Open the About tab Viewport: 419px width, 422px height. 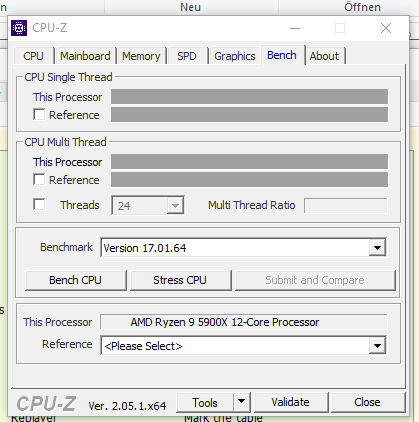[324, 56]
